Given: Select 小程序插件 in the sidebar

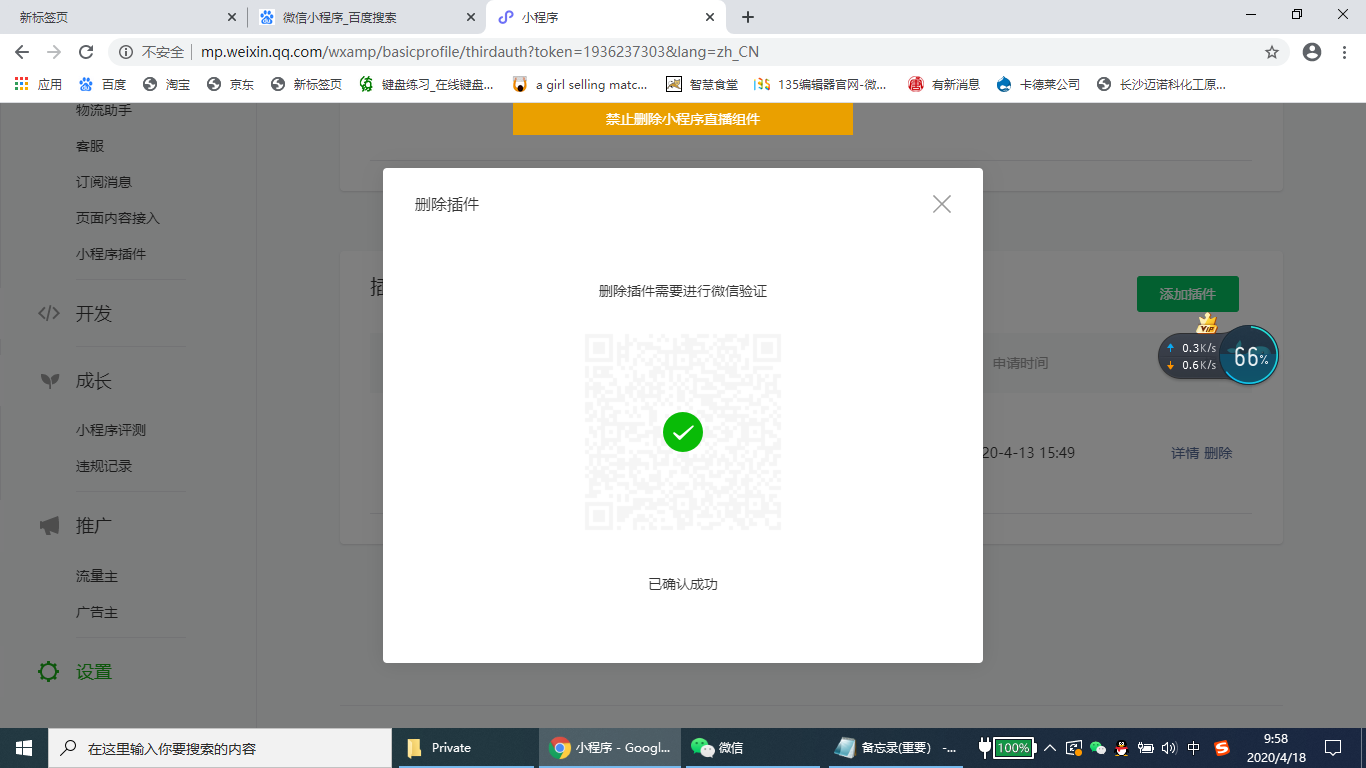Looking at the screenshot, I should point(111,254).
